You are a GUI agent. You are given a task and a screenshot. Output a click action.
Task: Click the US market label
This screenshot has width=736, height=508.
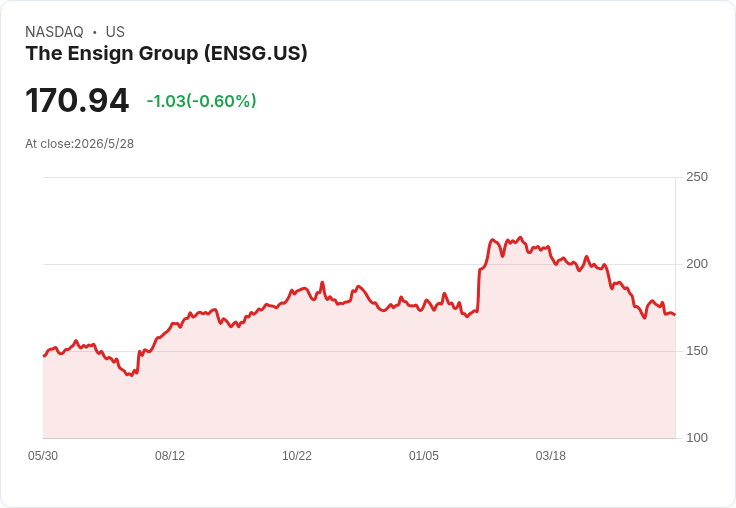pos(115,32)
